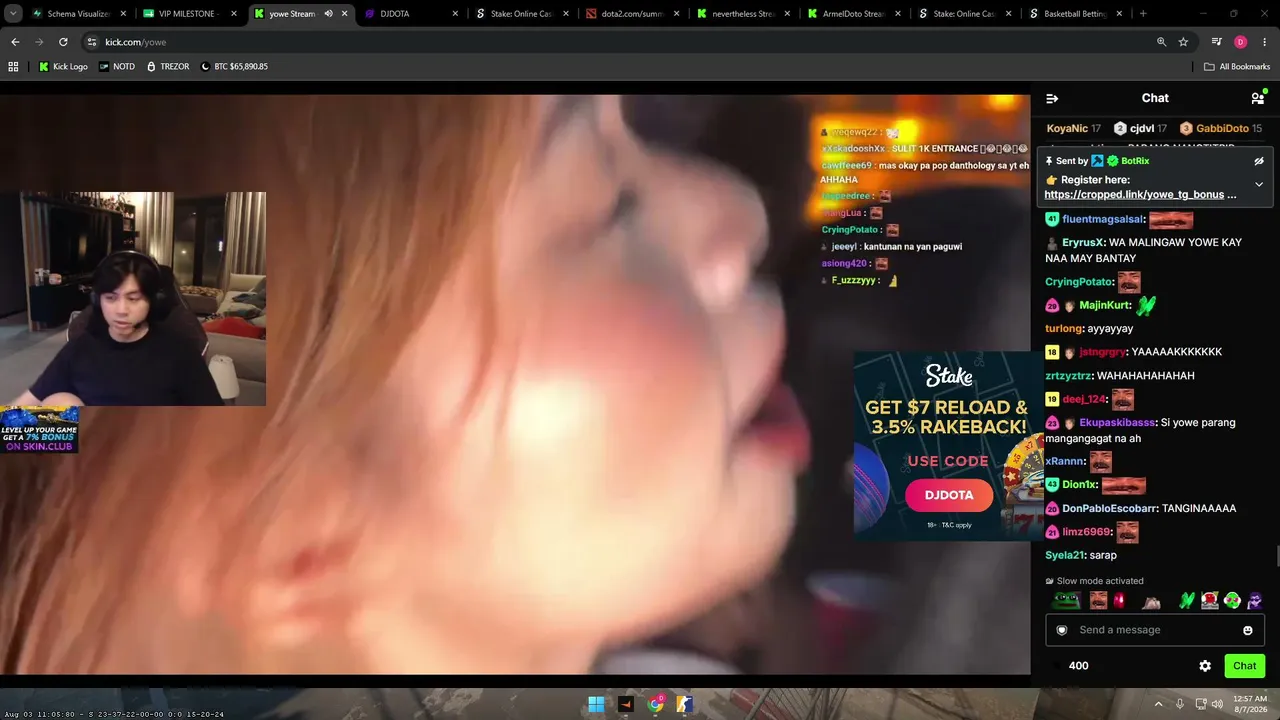Open the apps grid in bookmarks bar
The image size is (1280, 720).
13,67
